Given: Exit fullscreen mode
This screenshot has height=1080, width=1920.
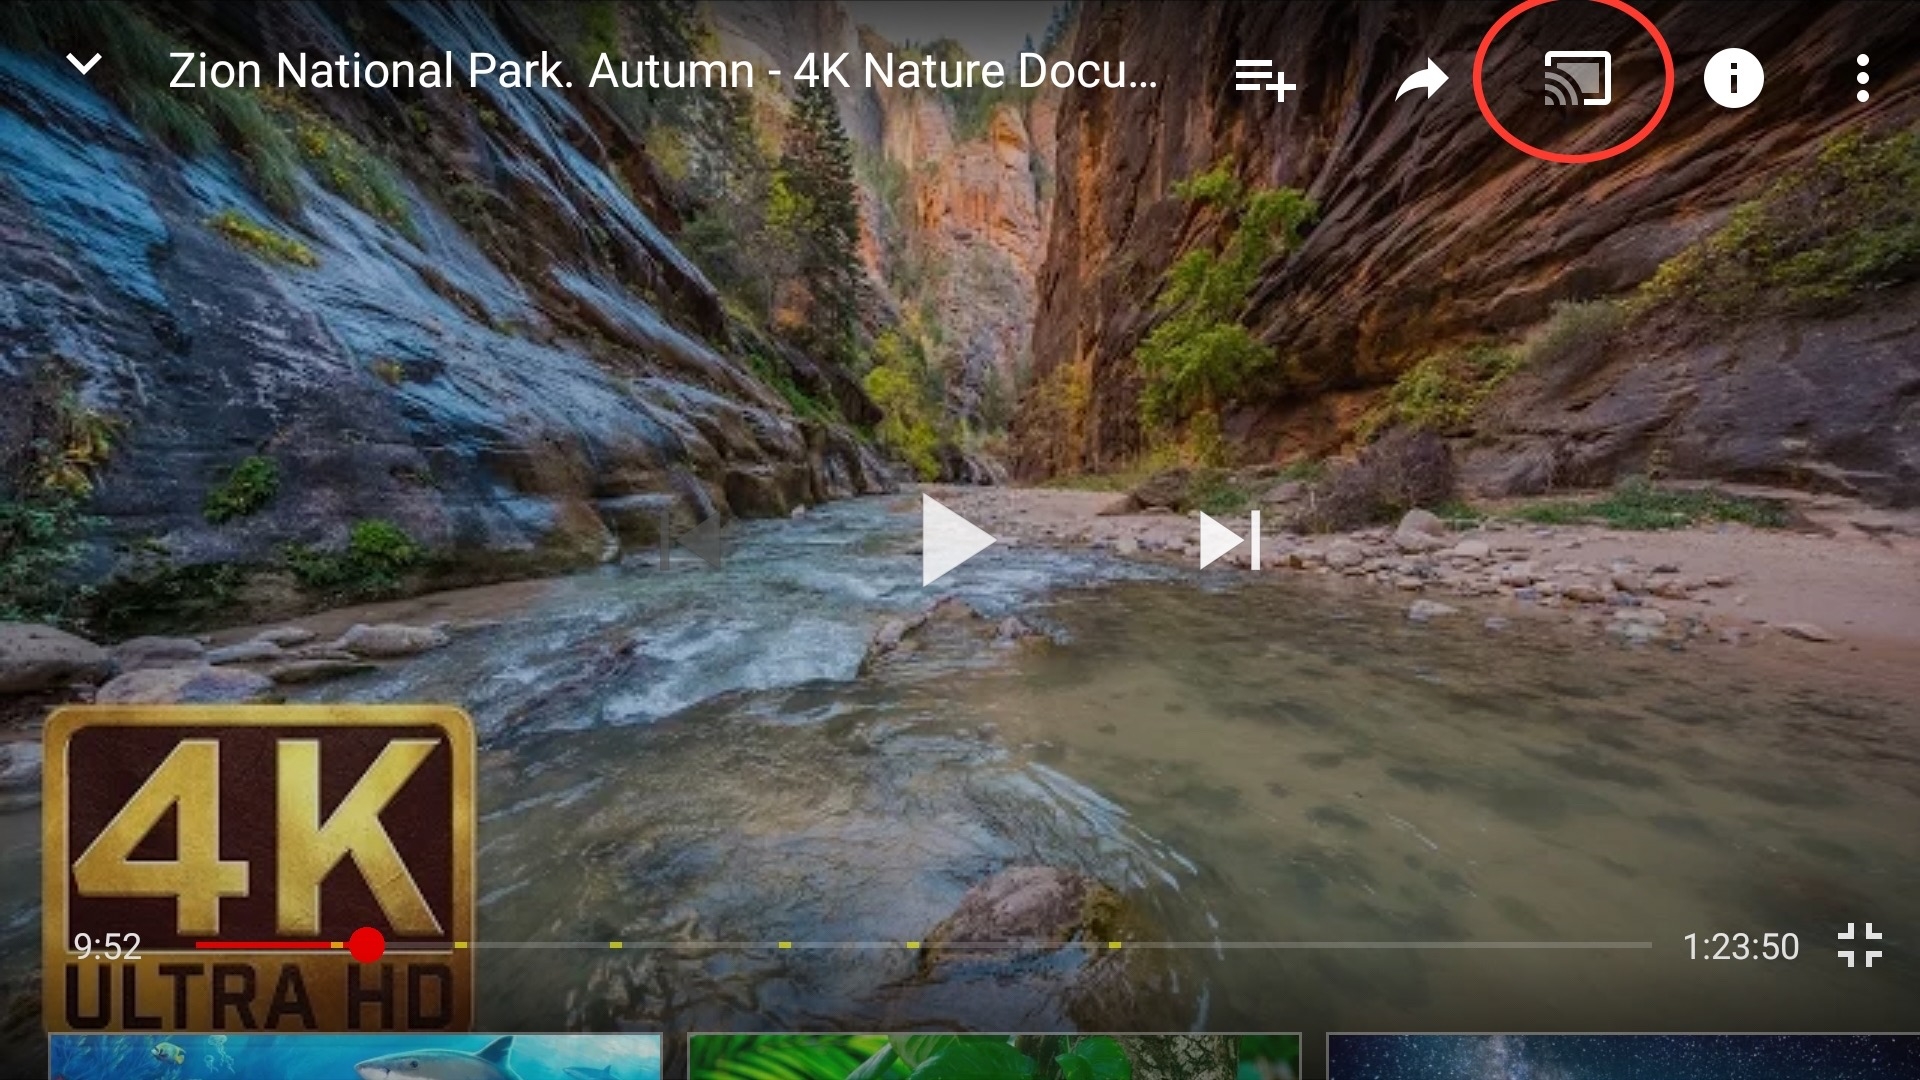Looking at the screenshot, I should pos(1860,945).
